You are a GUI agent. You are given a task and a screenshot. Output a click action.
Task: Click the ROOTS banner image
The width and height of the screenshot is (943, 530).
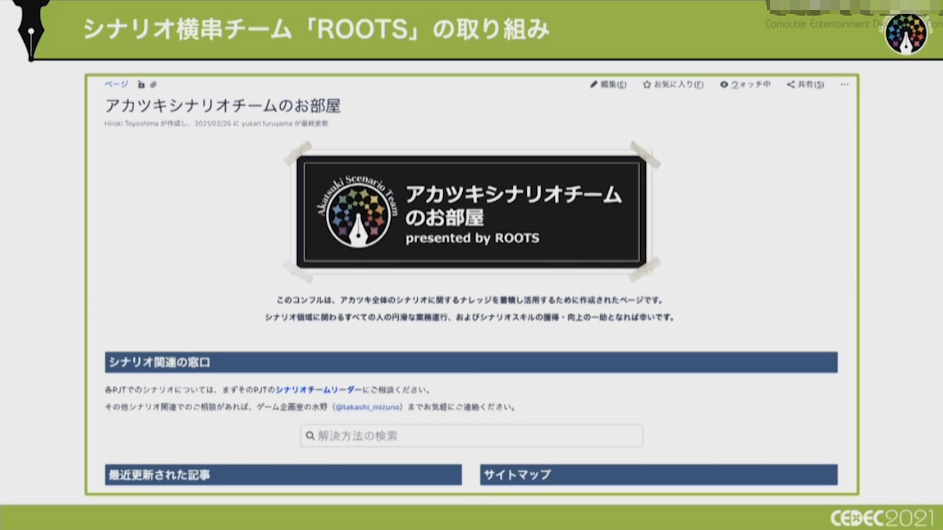click(472, 212)
